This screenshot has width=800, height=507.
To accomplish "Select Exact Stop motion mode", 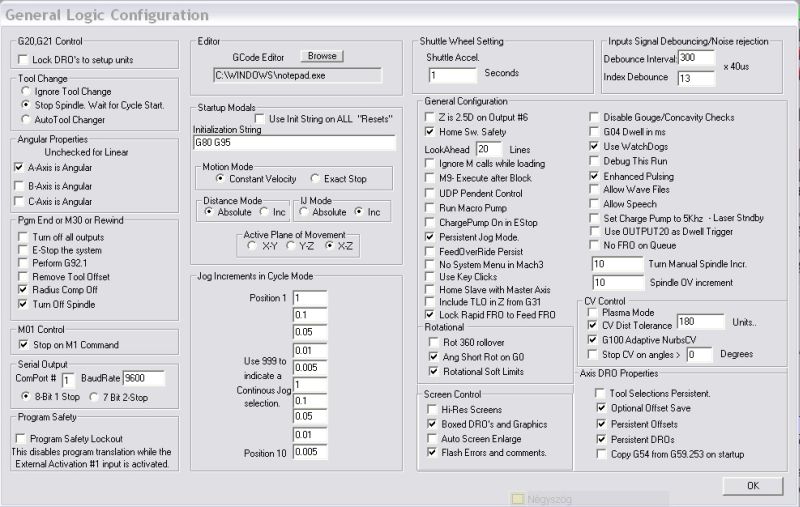I will [315, 179].
